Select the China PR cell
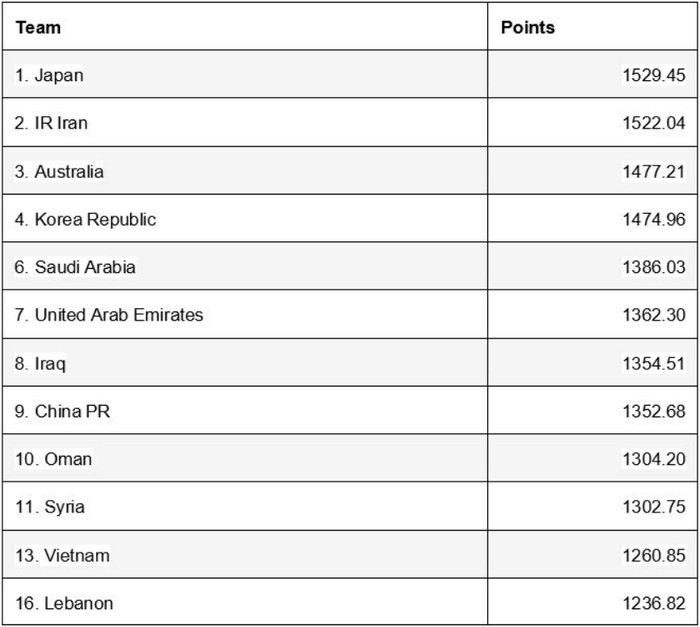 [62, 411]
